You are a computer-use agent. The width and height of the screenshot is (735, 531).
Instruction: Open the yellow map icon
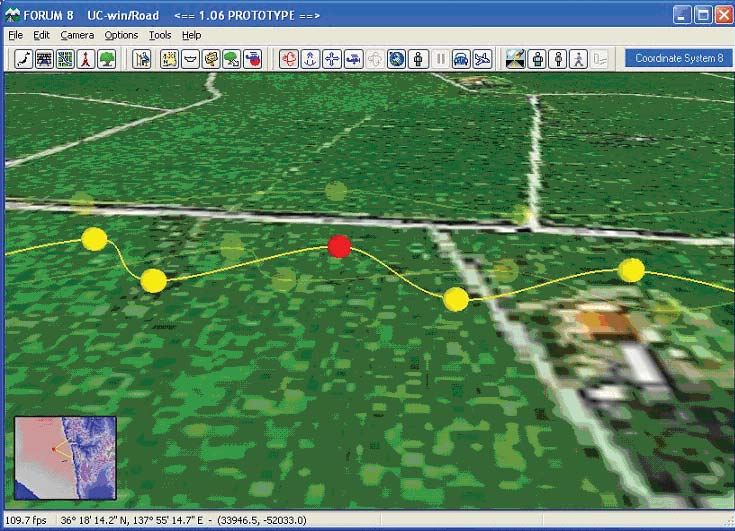point(169,60)
